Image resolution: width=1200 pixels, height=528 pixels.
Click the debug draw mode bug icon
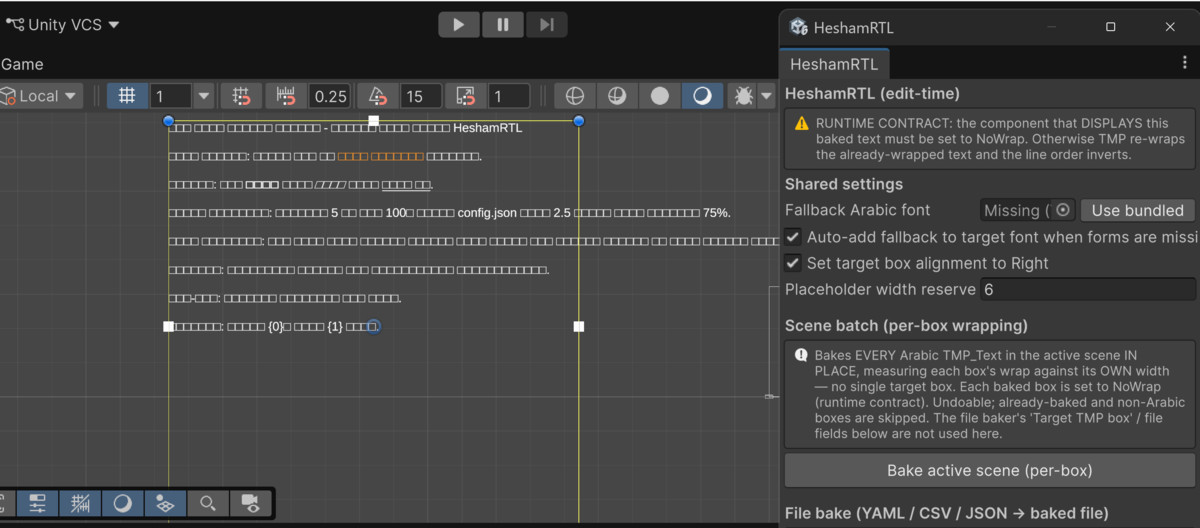[743, 96]
